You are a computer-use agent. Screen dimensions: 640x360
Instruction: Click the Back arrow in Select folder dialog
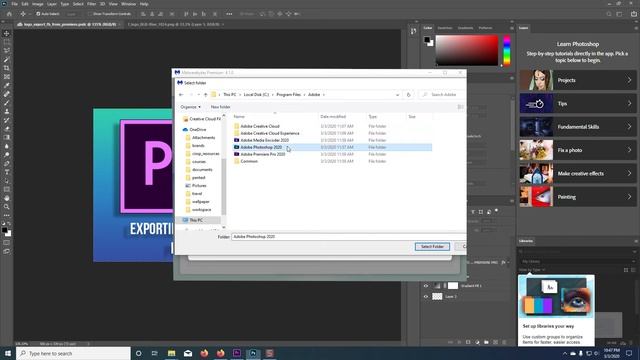(x=181, y=95)
